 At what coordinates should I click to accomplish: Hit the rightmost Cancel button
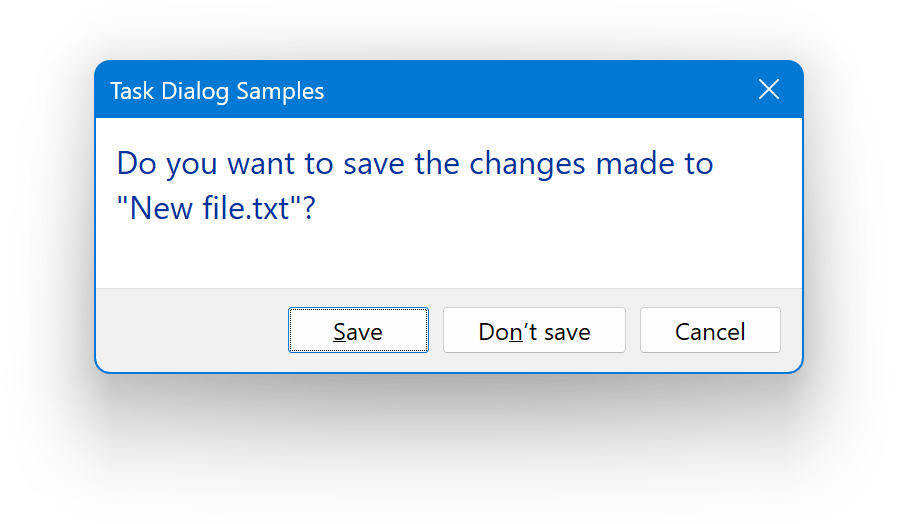point(710,331)
